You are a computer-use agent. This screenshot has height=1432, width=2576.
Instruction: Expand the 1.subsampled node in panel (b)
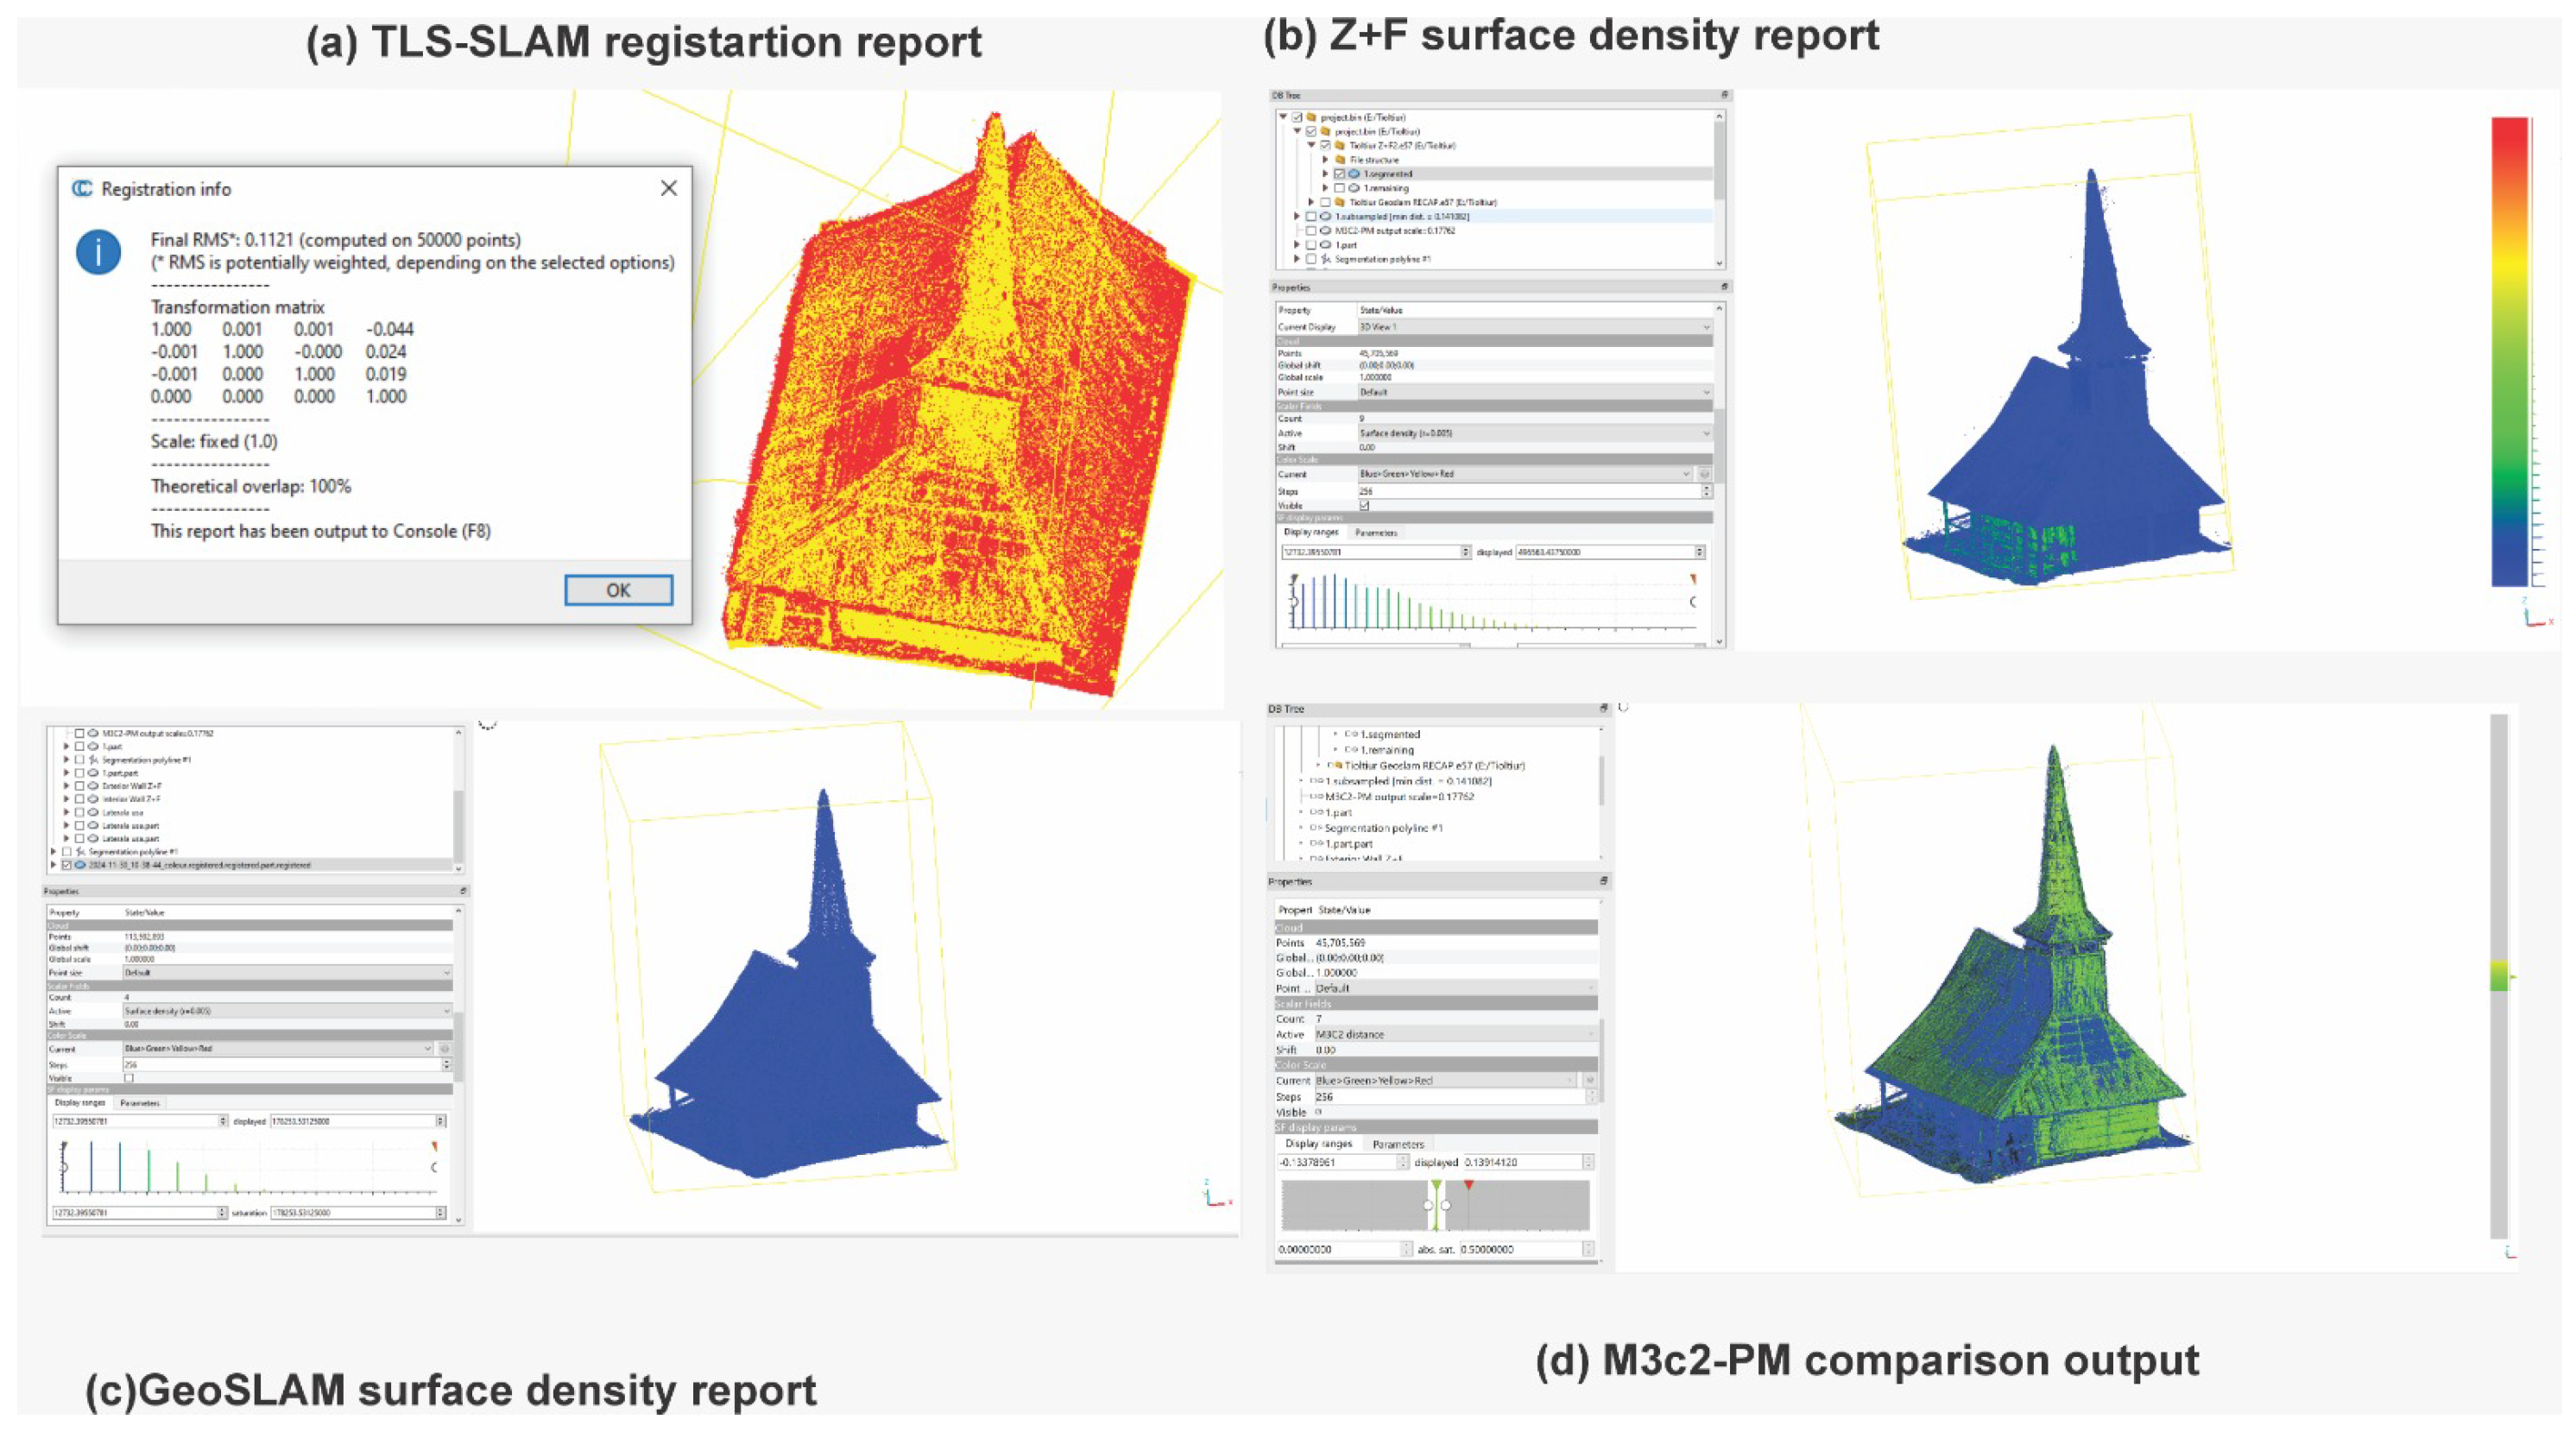coord(1298,216)
